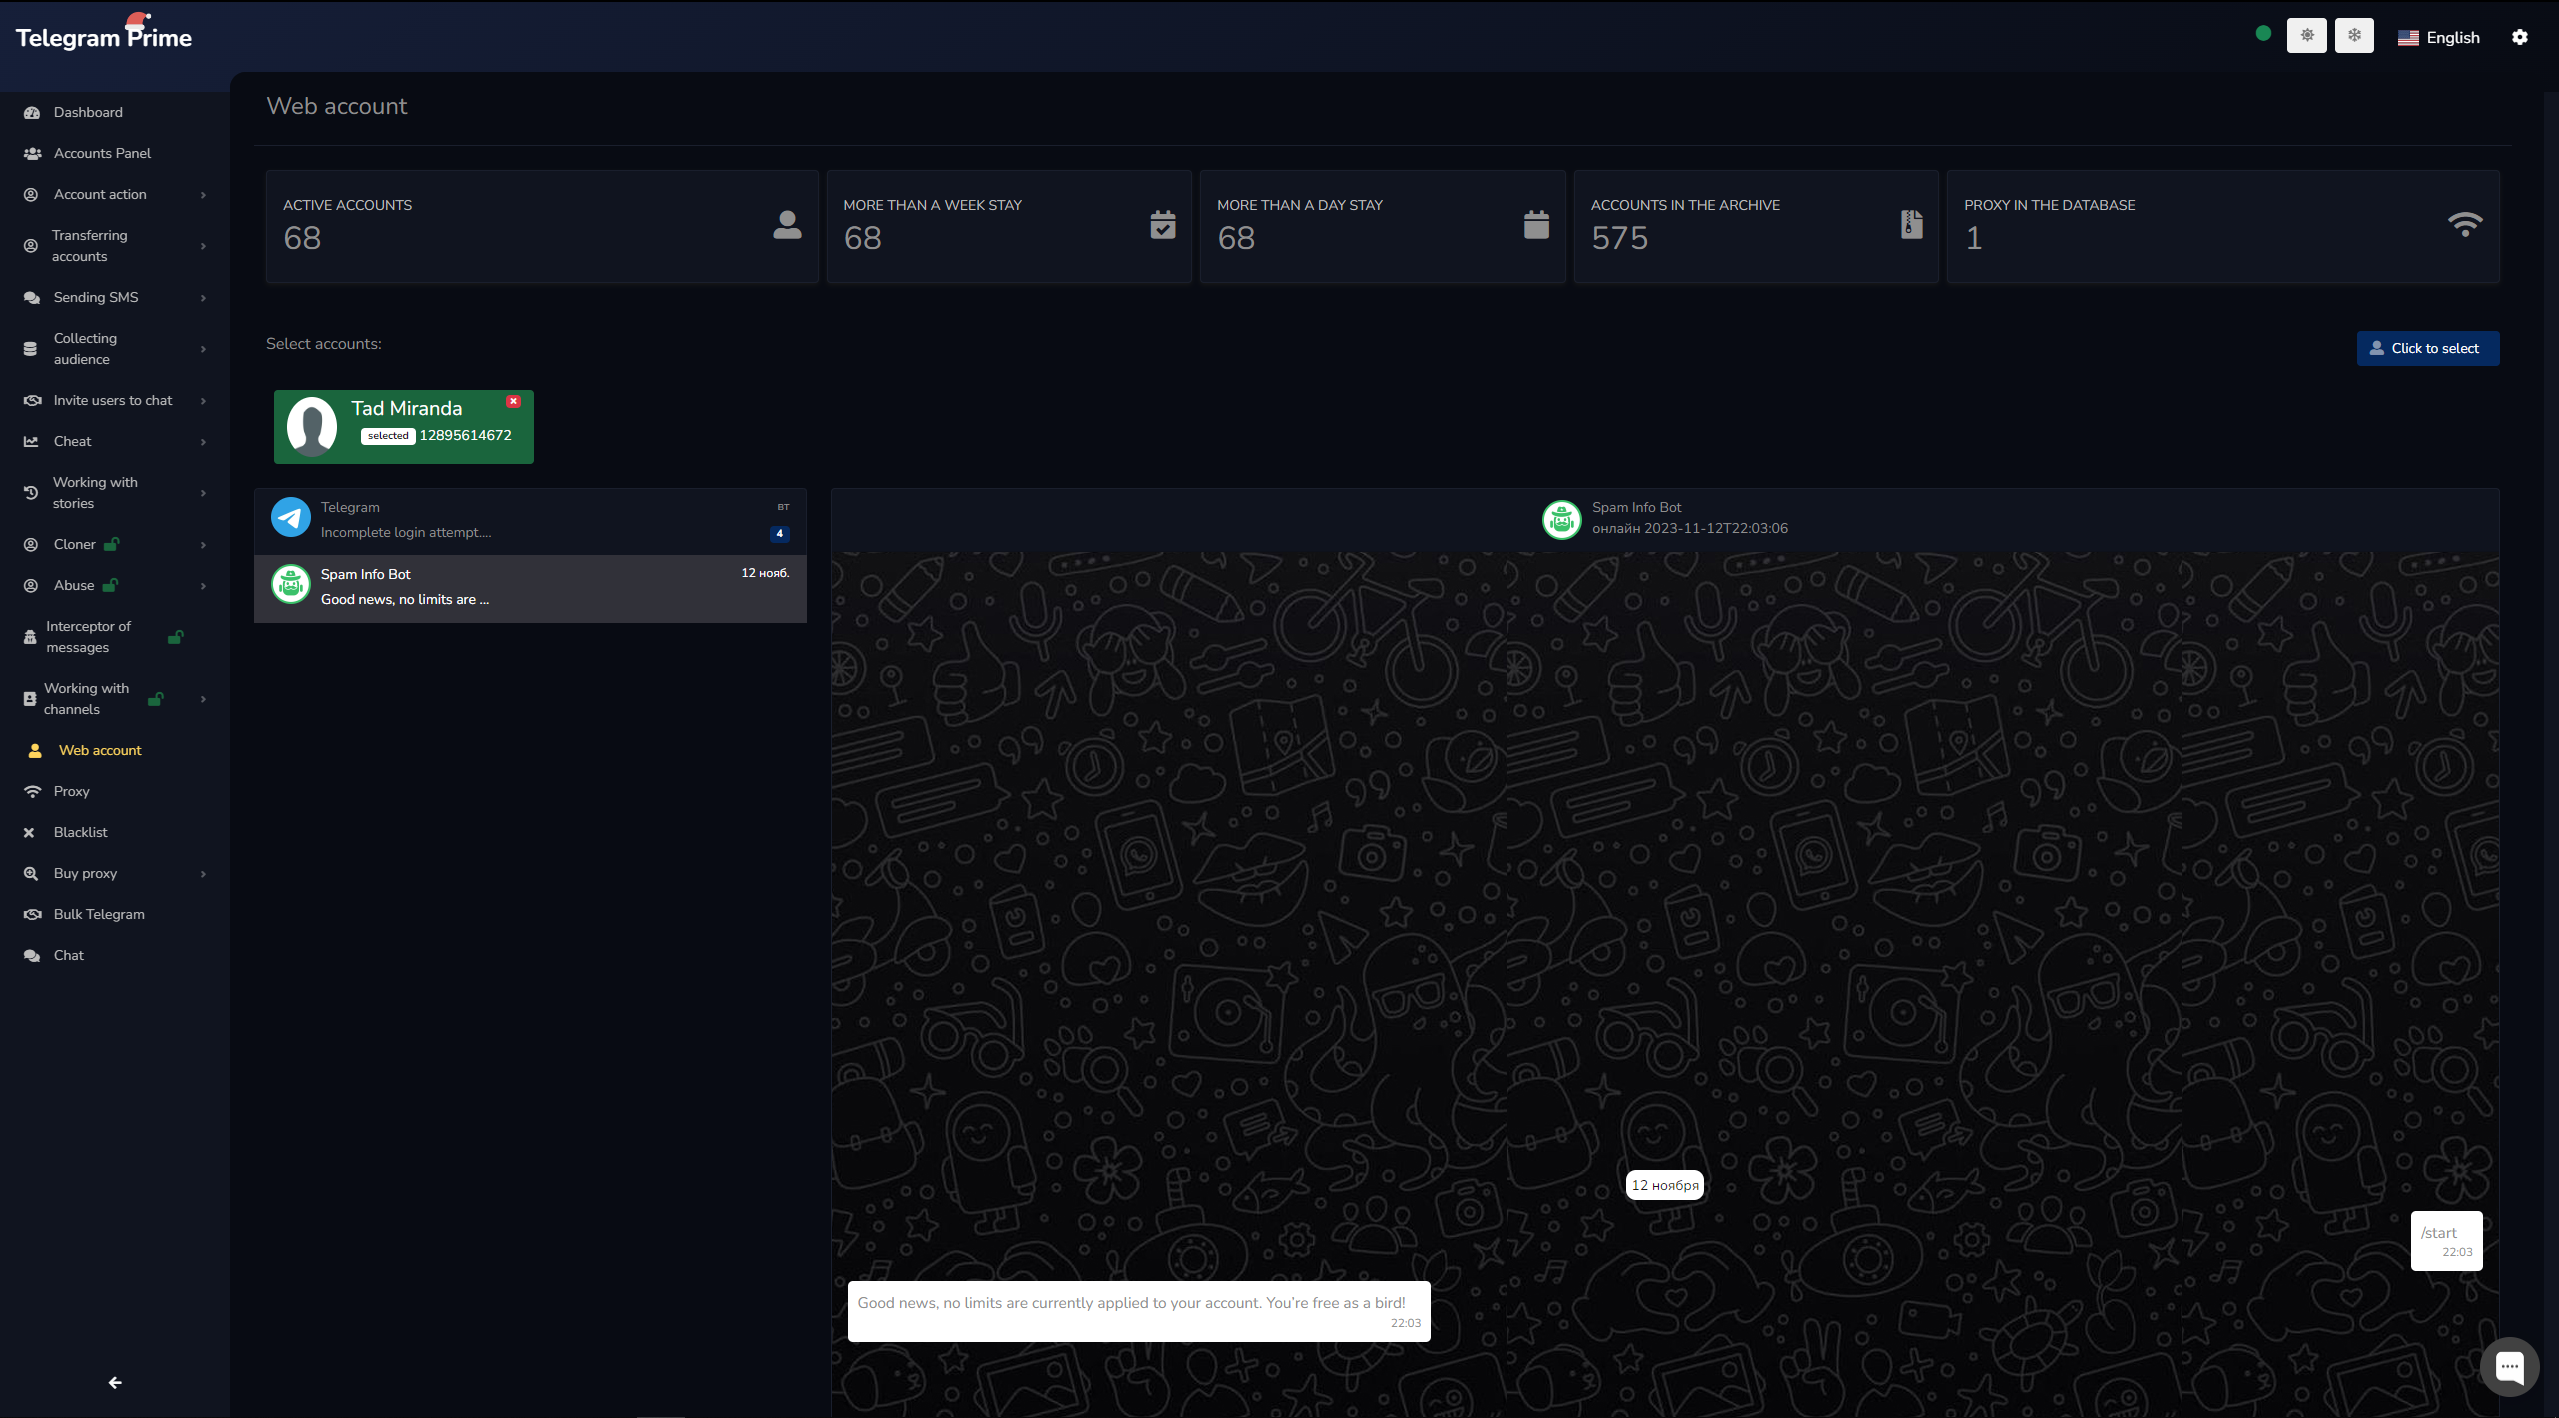Click the Spam Info Bot header avatar

pos(1561,519)
